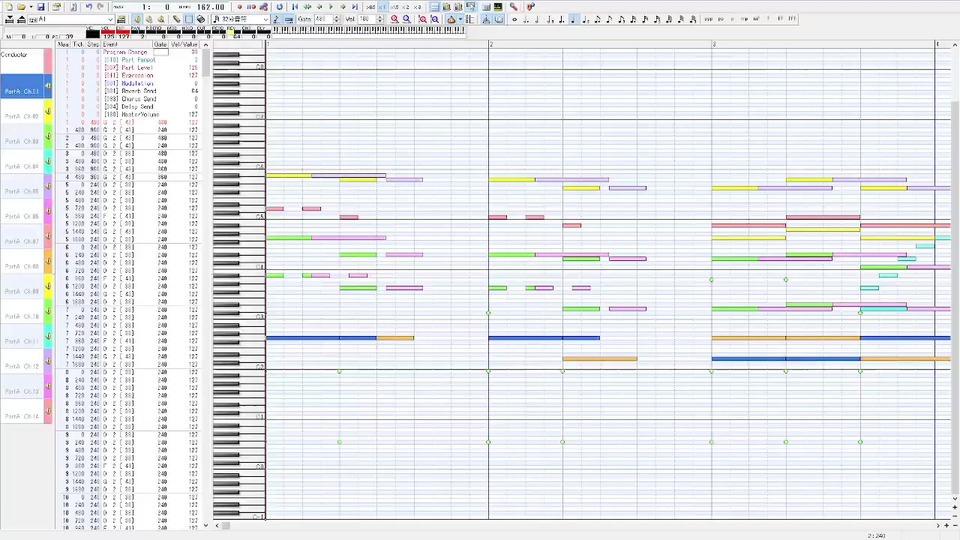Zoom in with the magnifier plus icon
Viewport: 960px width, 540px height.
click(394, 19)
